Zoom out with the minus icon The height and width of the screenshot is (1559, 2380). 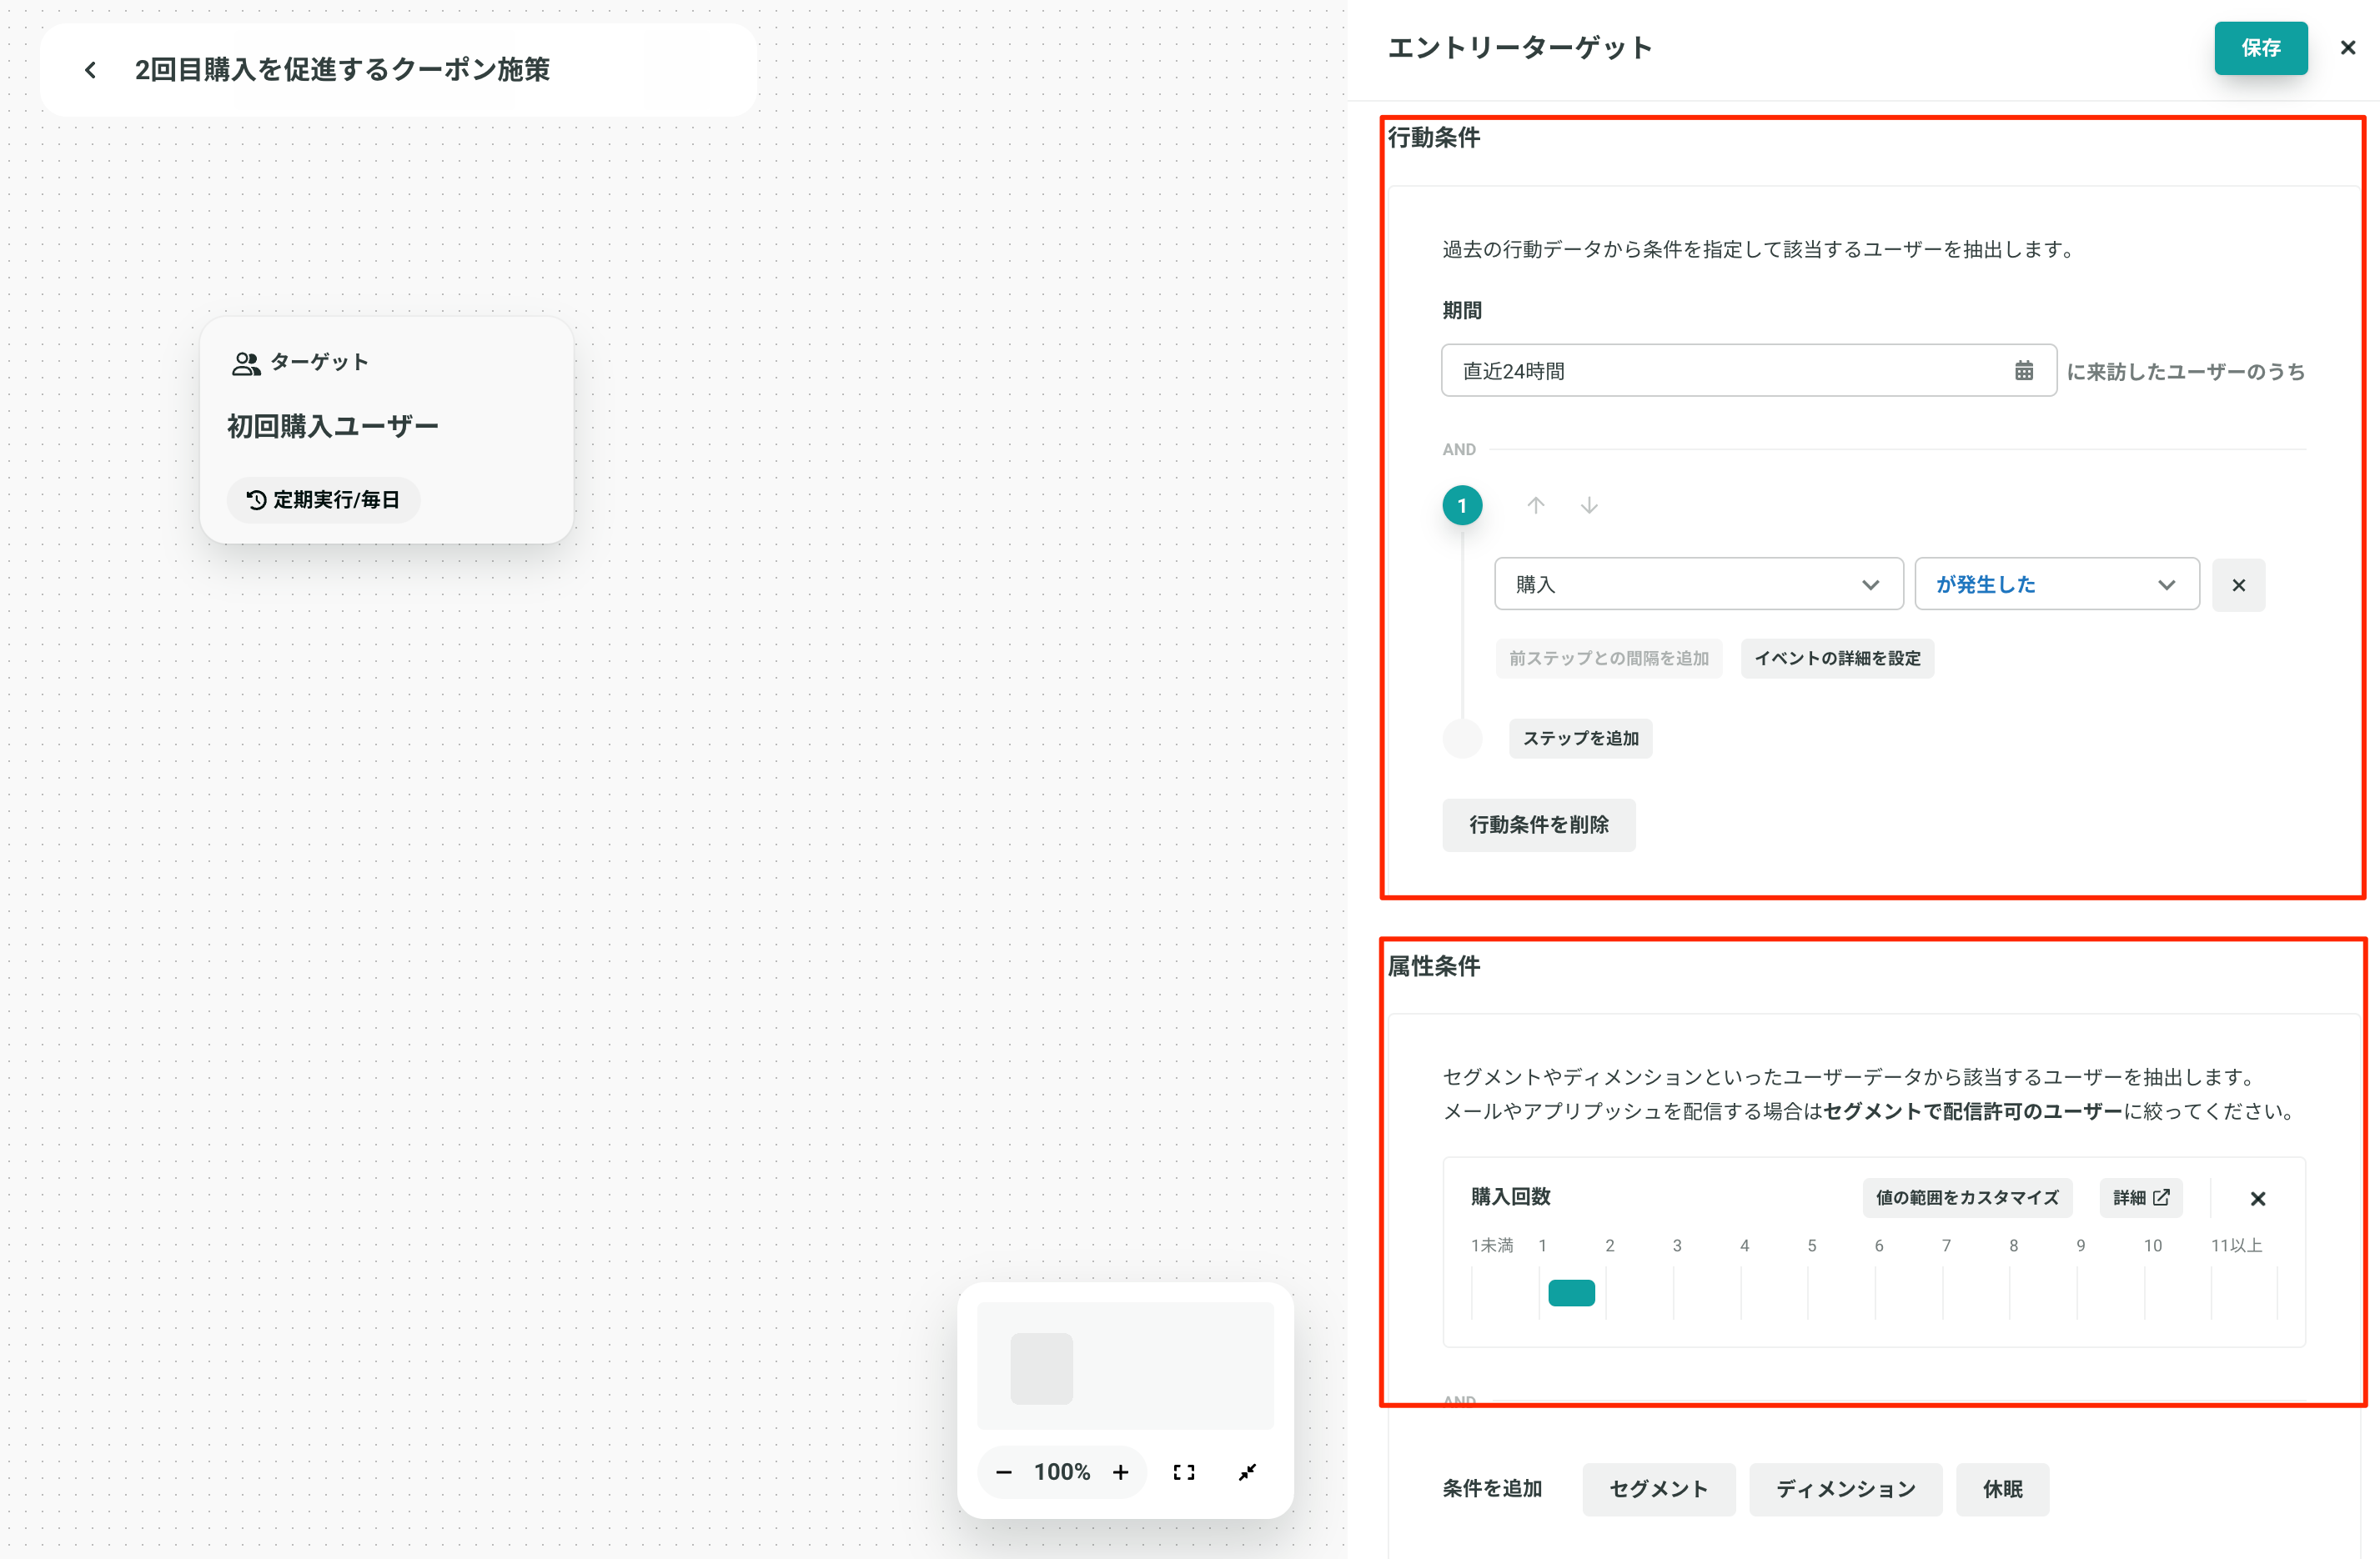click(1004, 1473)
